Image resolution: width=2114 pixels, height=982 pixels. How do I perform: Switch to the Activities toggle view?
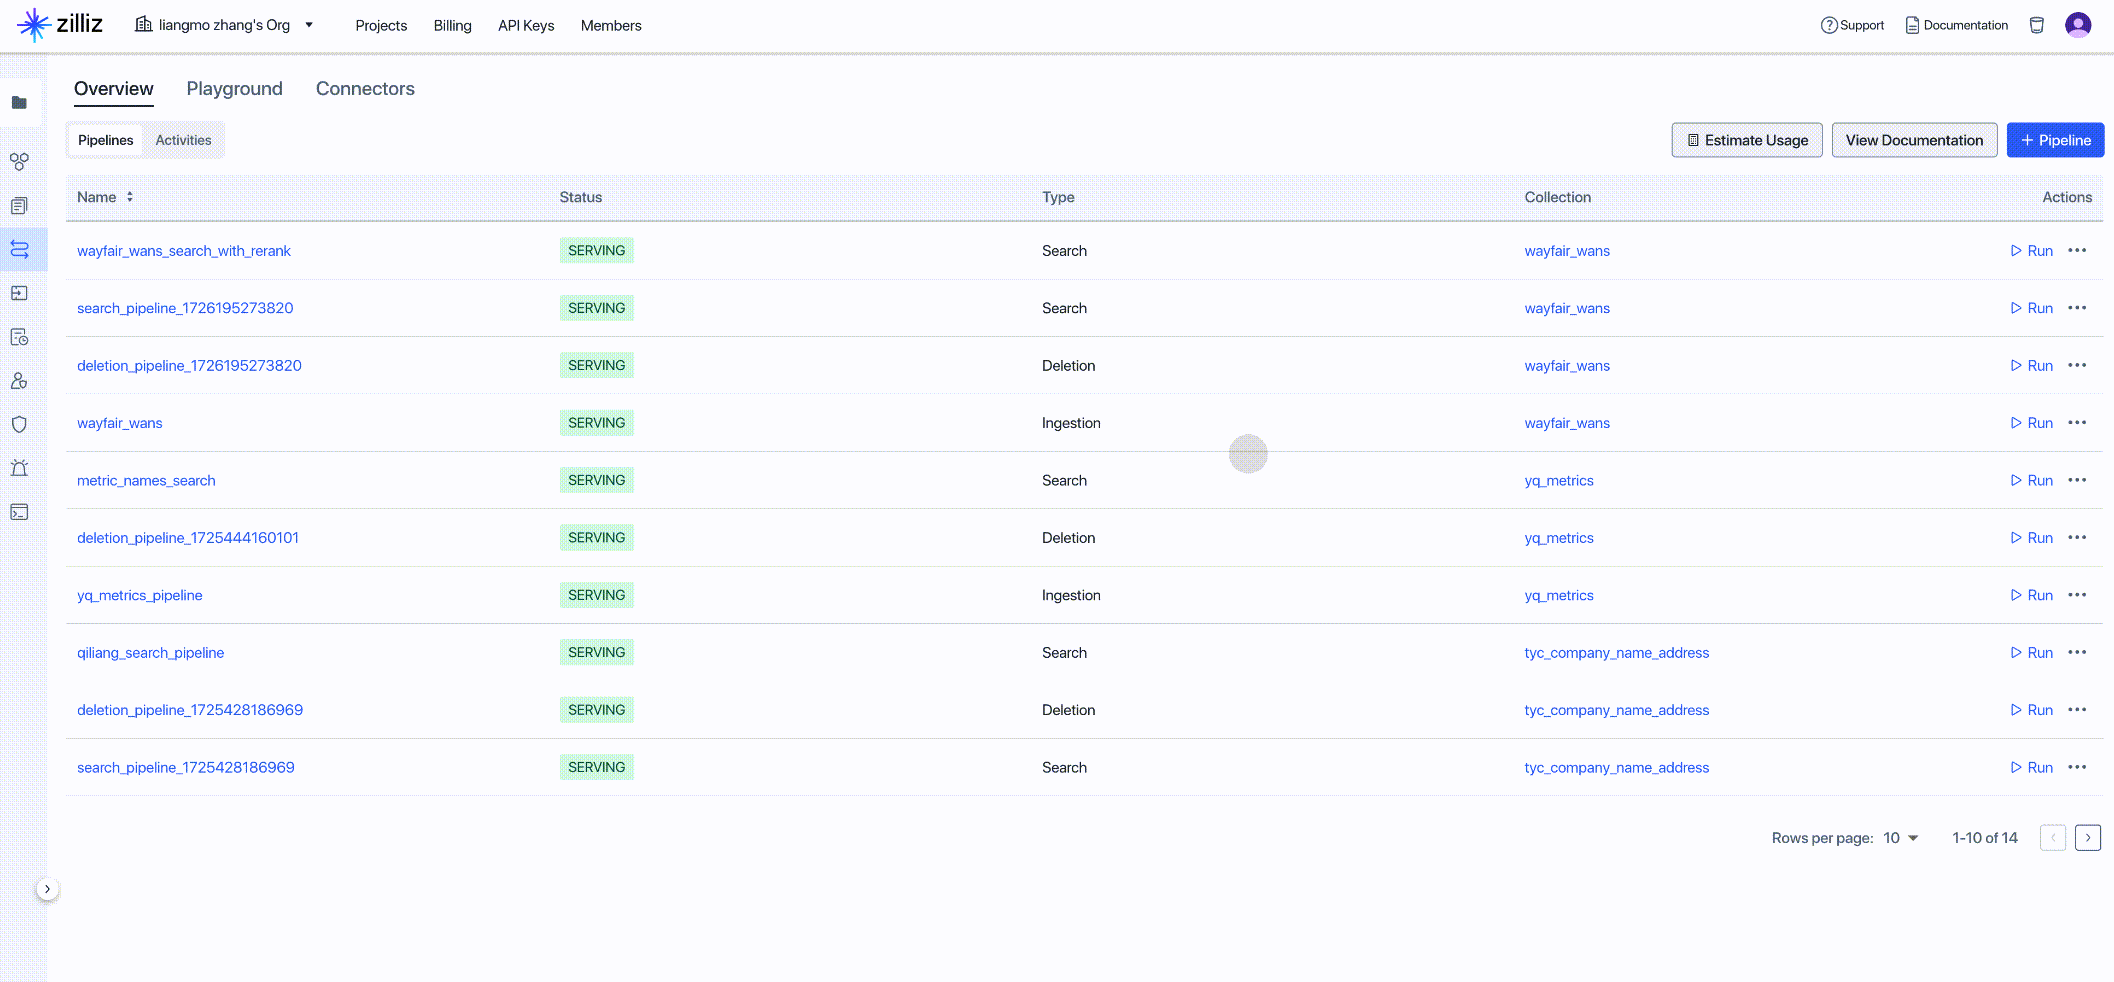point(183,140)
